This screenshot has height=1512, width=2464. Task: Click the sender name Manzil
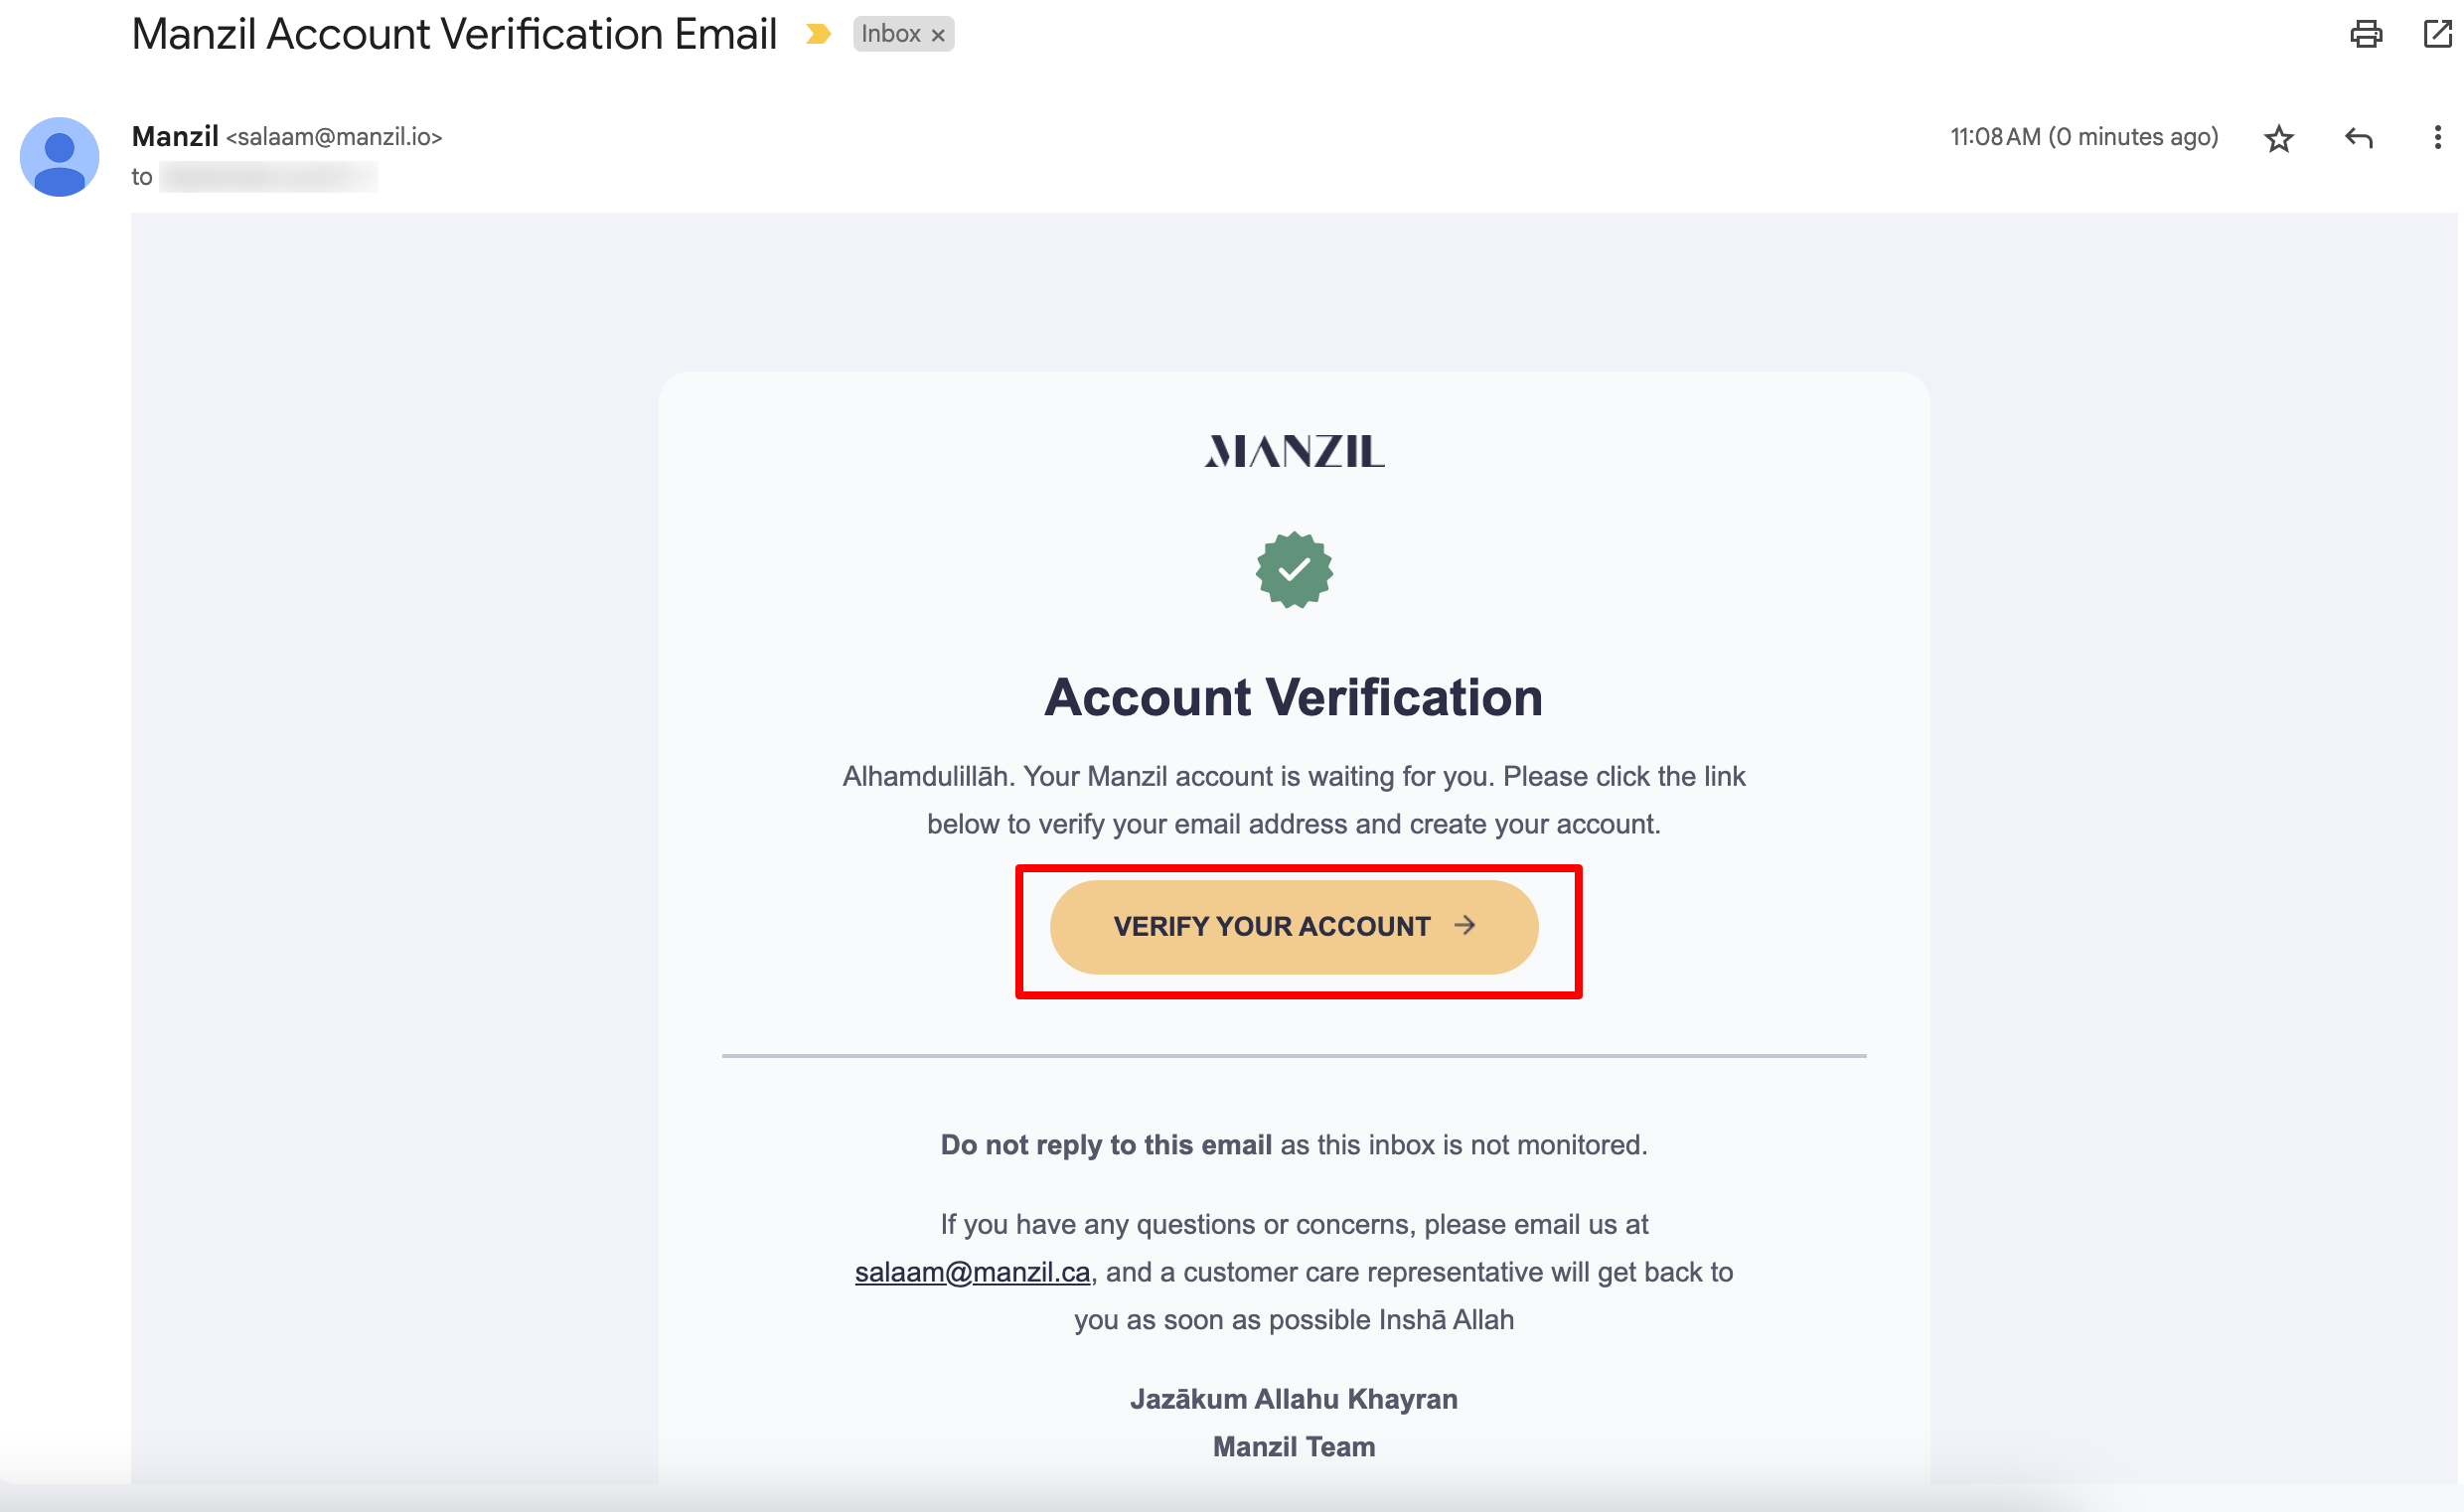(175, 136)
